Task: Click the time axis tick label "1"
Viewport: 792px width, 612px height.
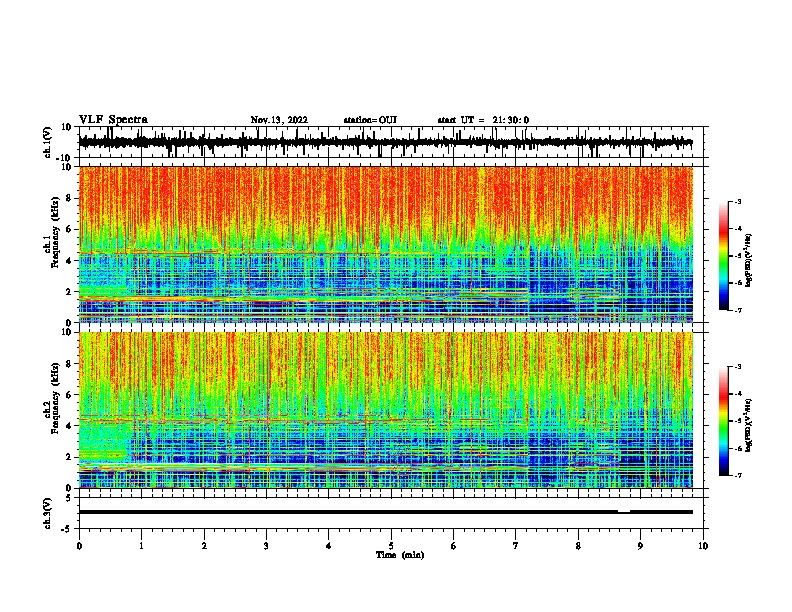Action: coord(141,546)
